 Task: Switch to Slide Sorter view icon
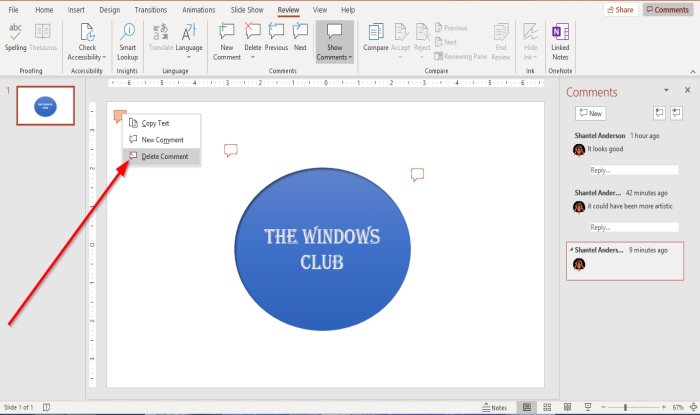549,408
